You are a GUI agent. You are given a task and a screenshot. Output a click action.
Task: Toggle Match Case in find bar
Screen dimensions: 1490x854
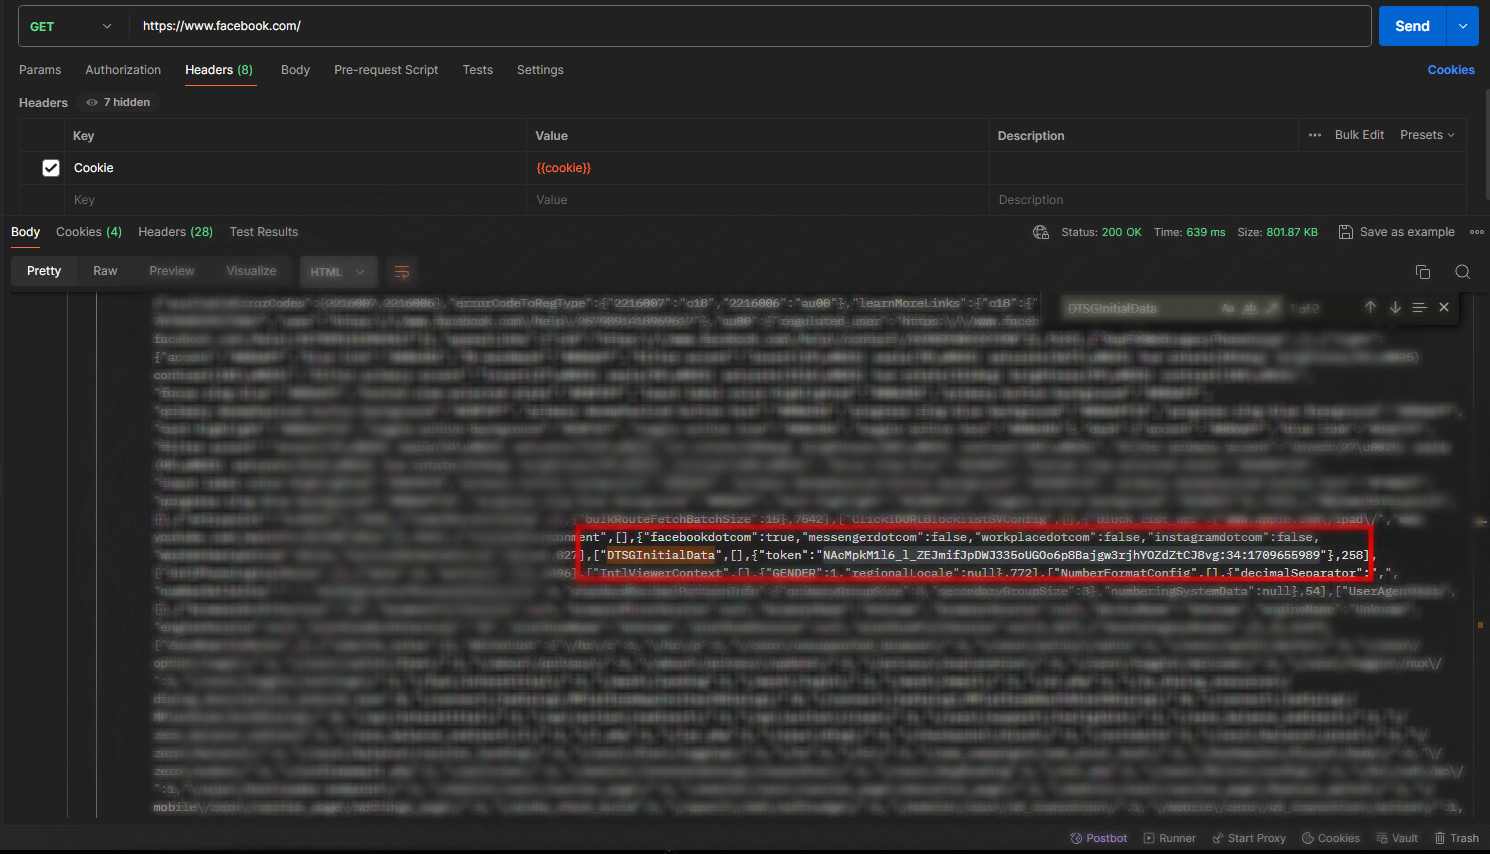point(1228,308)
